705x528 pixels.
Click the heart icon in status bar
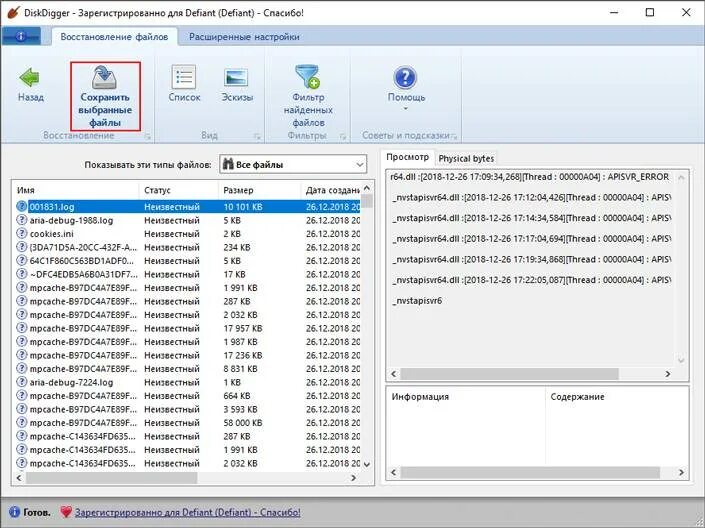point(66,512)
